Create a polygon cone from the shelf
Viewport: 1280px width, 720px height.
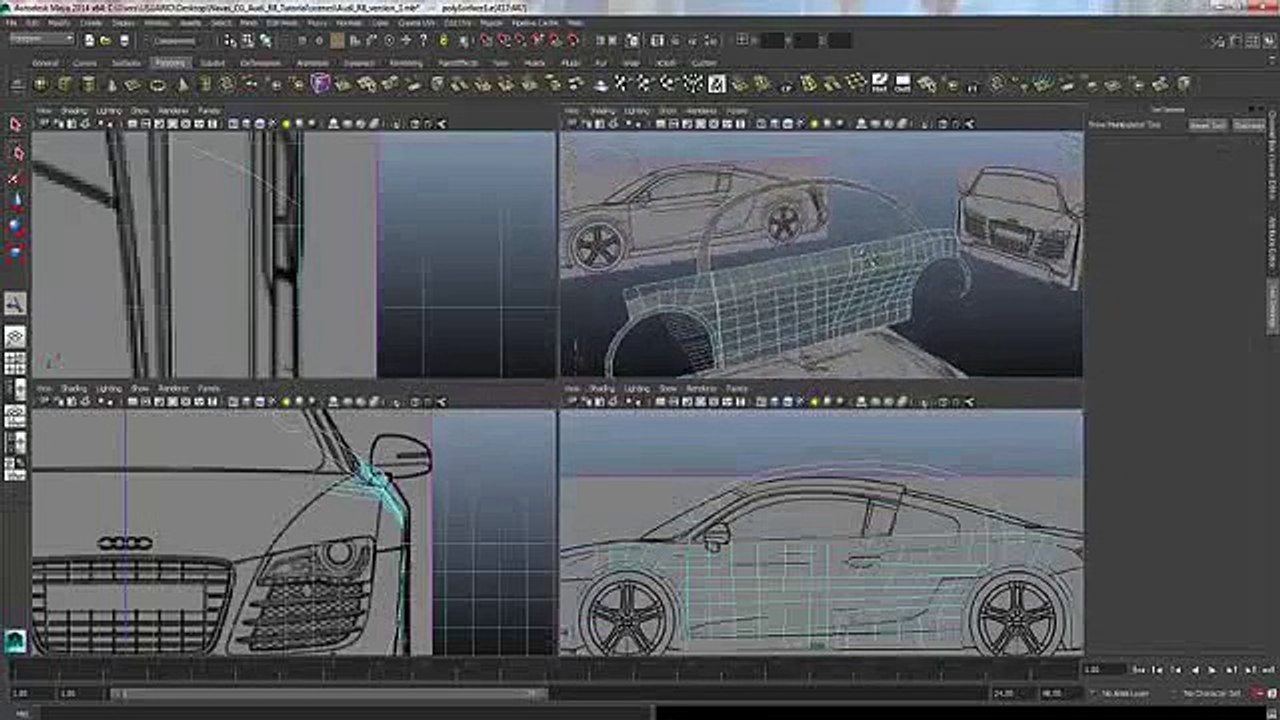[114, 85]
